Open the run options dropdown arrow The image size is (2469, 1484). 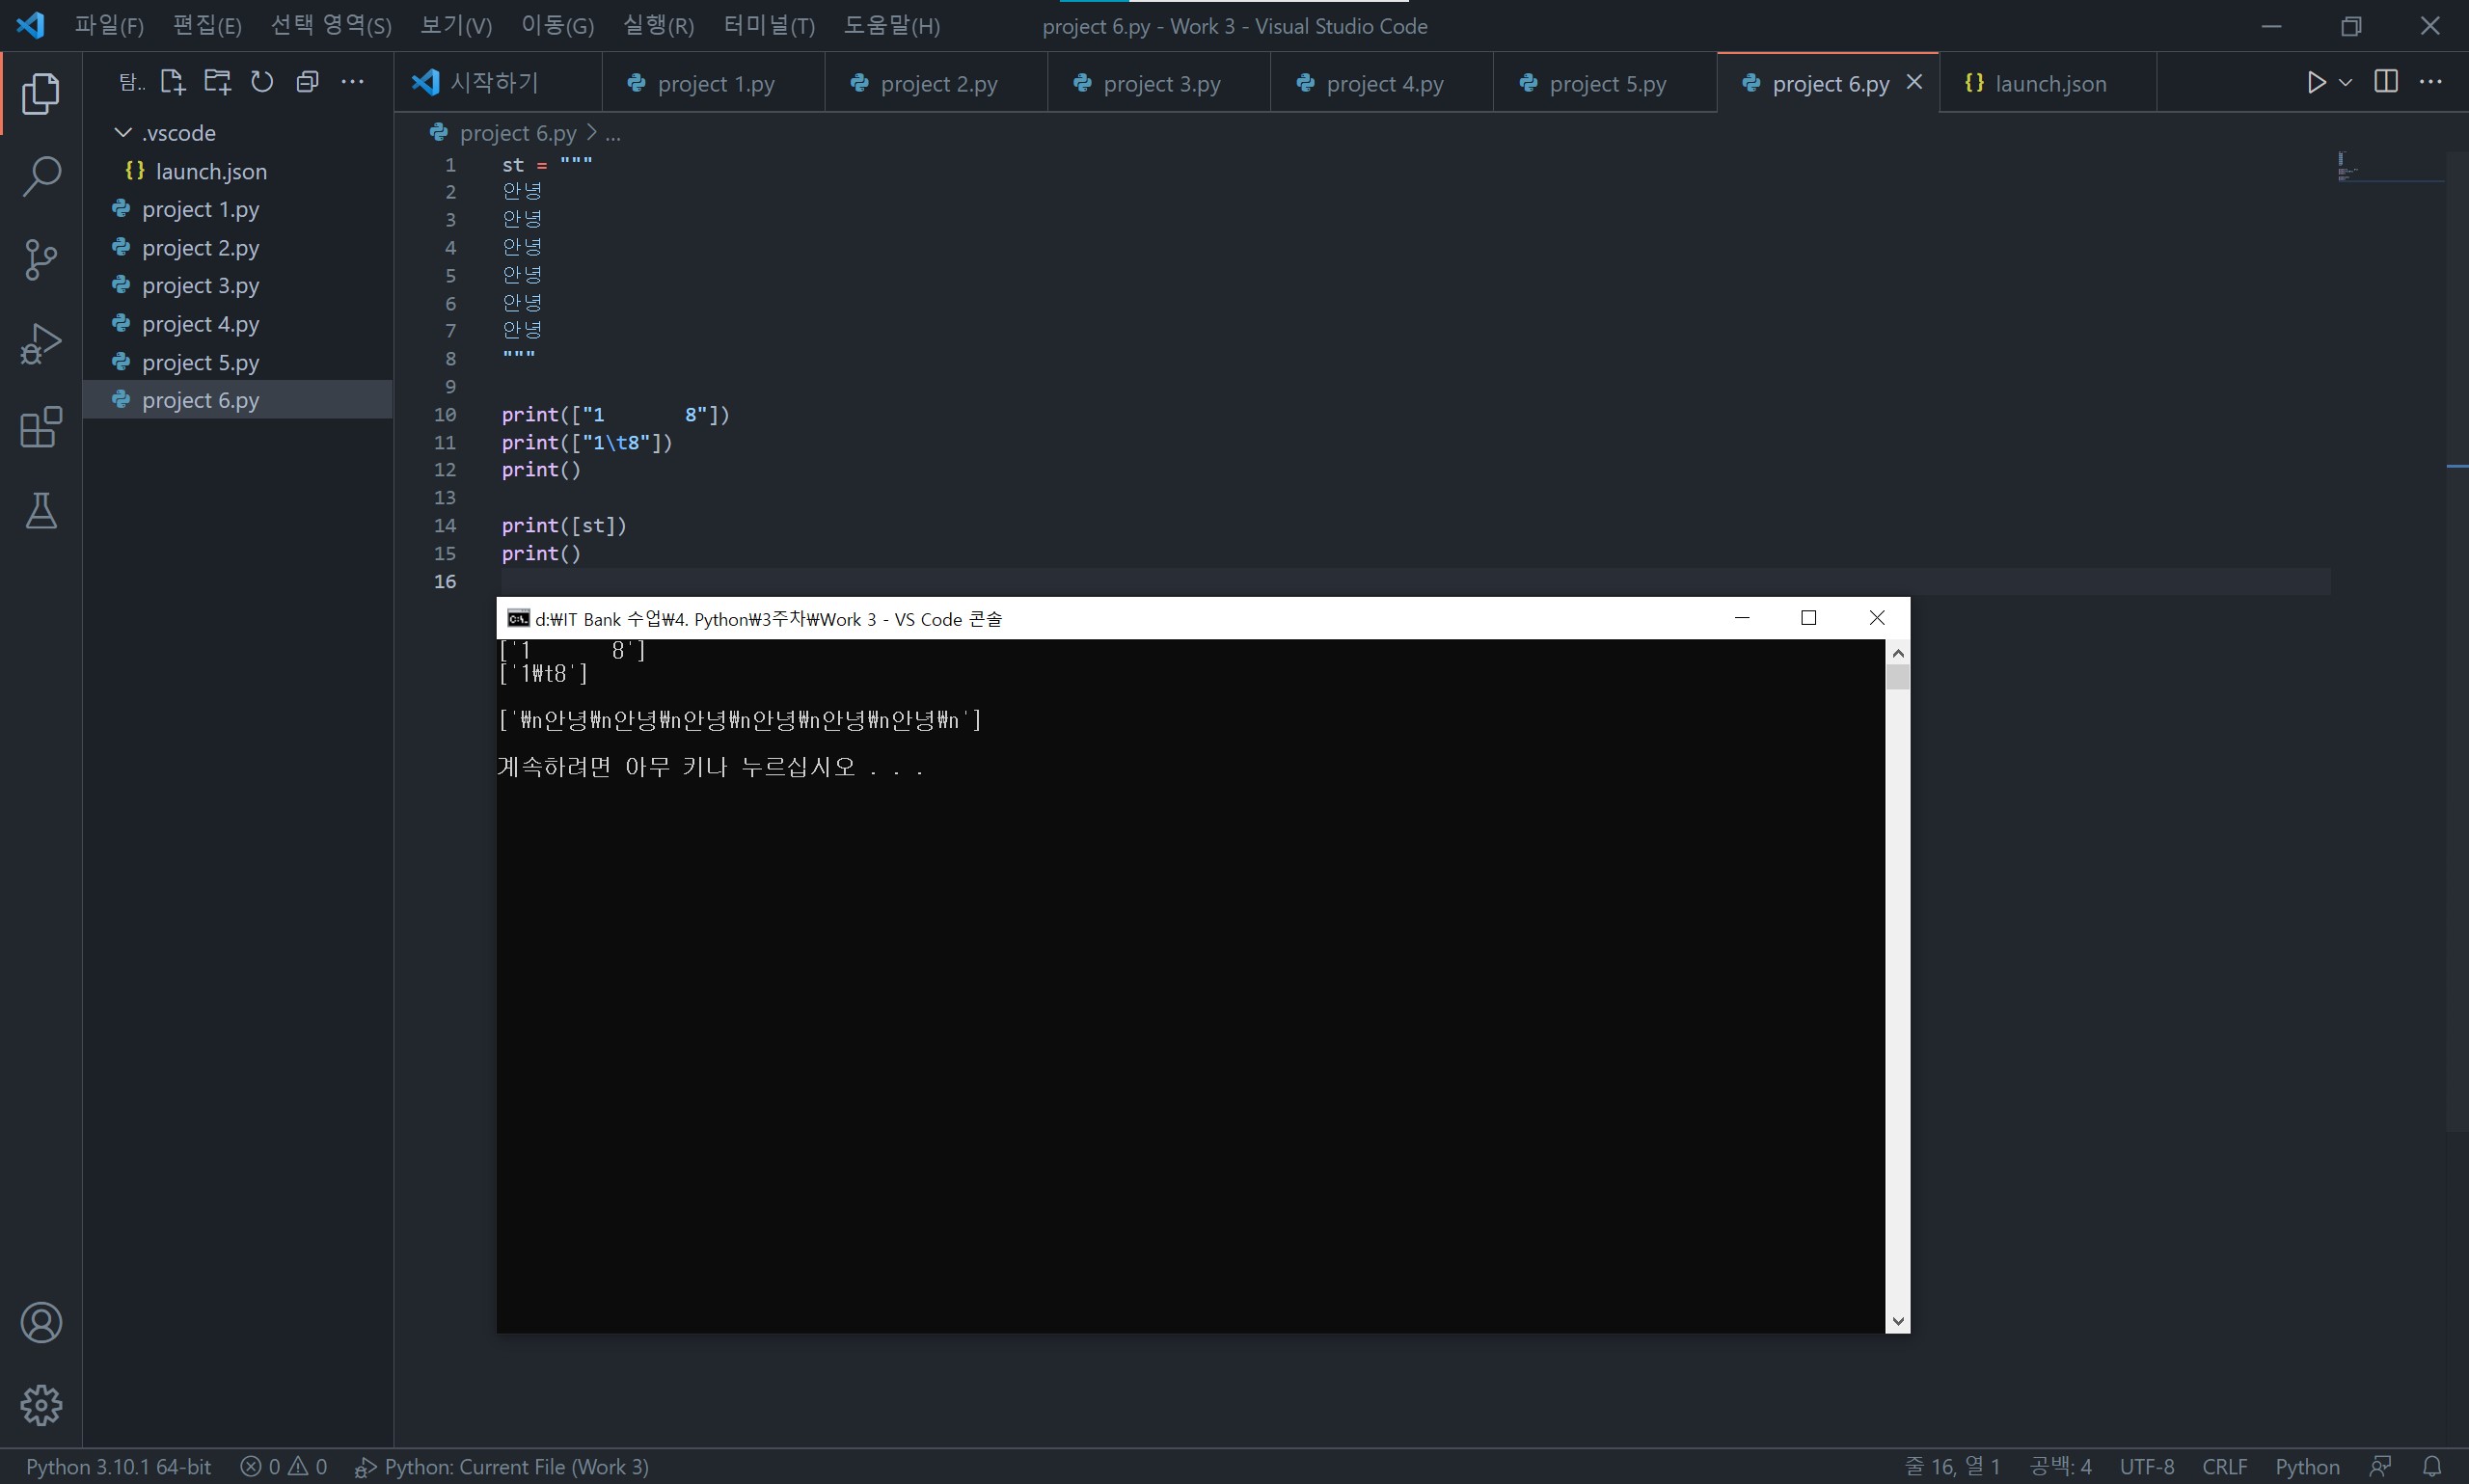click(2345, 82)
